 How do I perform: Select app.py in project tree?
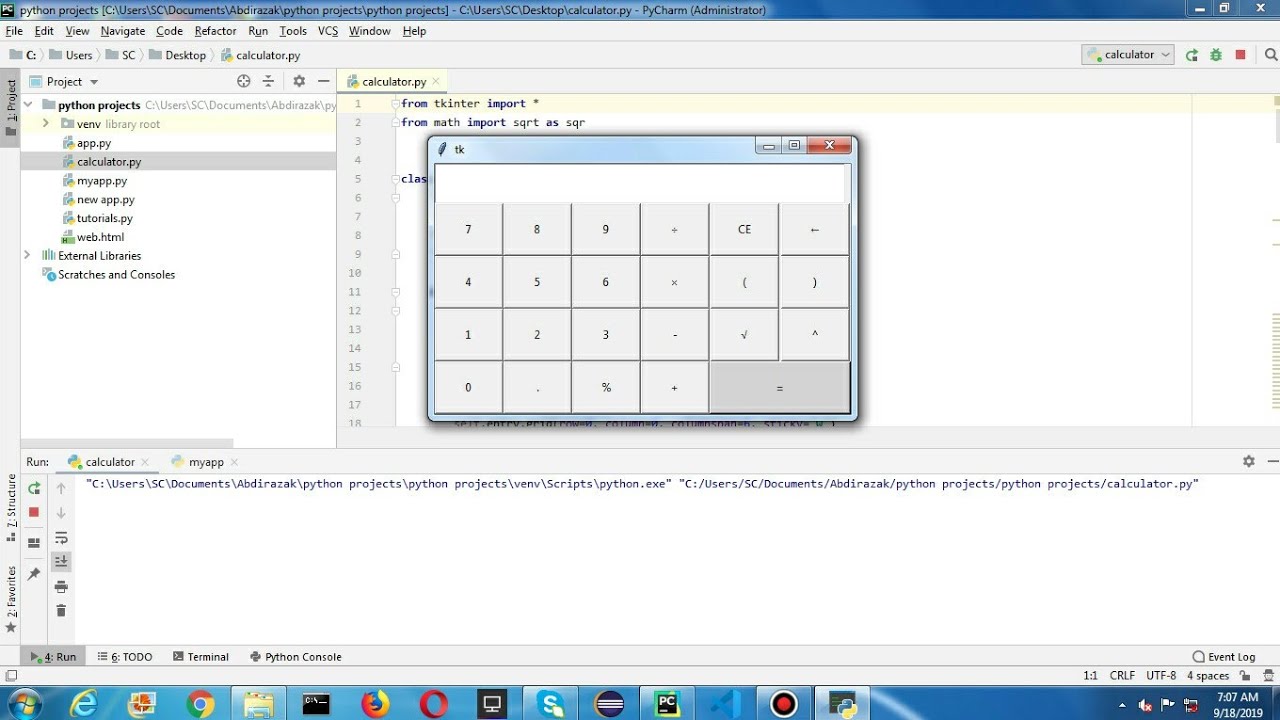tap(93, 143)
